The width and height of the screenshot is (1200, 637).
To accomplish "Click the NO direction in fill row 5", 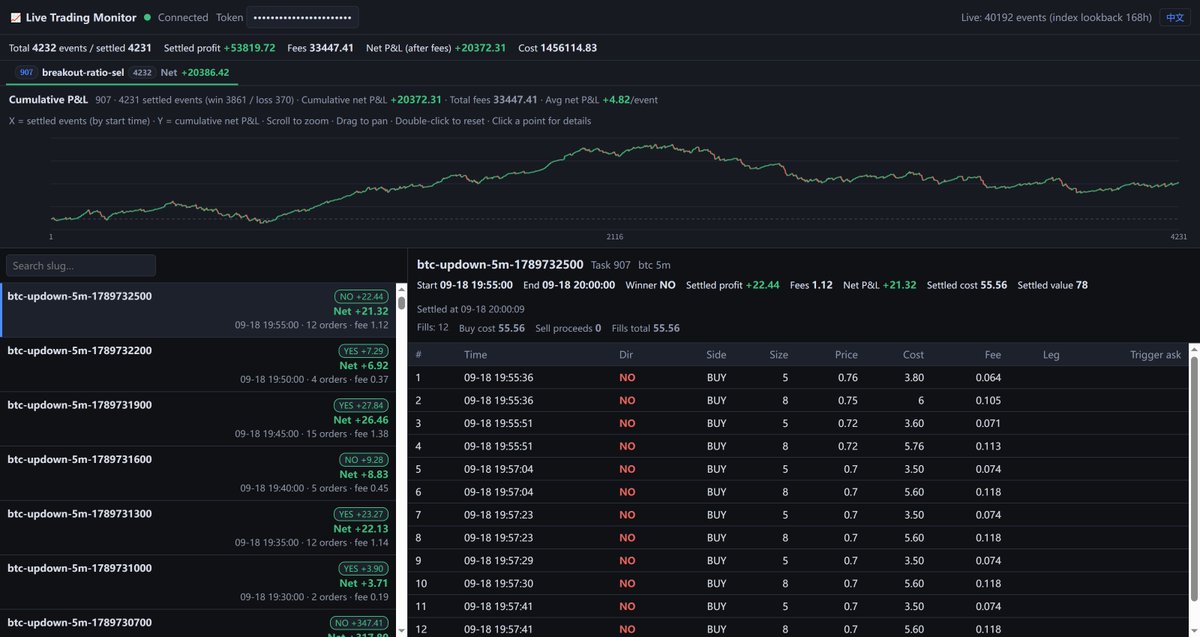I will [627, 469].
